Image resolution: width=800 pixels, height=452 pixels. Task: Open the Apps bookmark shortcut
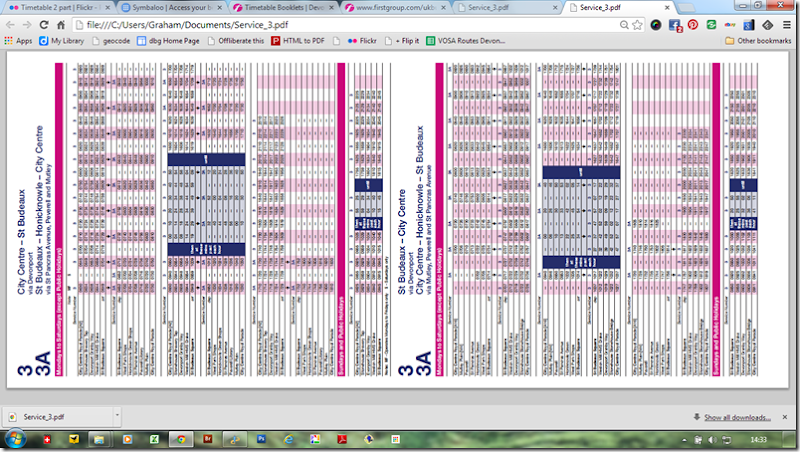[18, 41]
